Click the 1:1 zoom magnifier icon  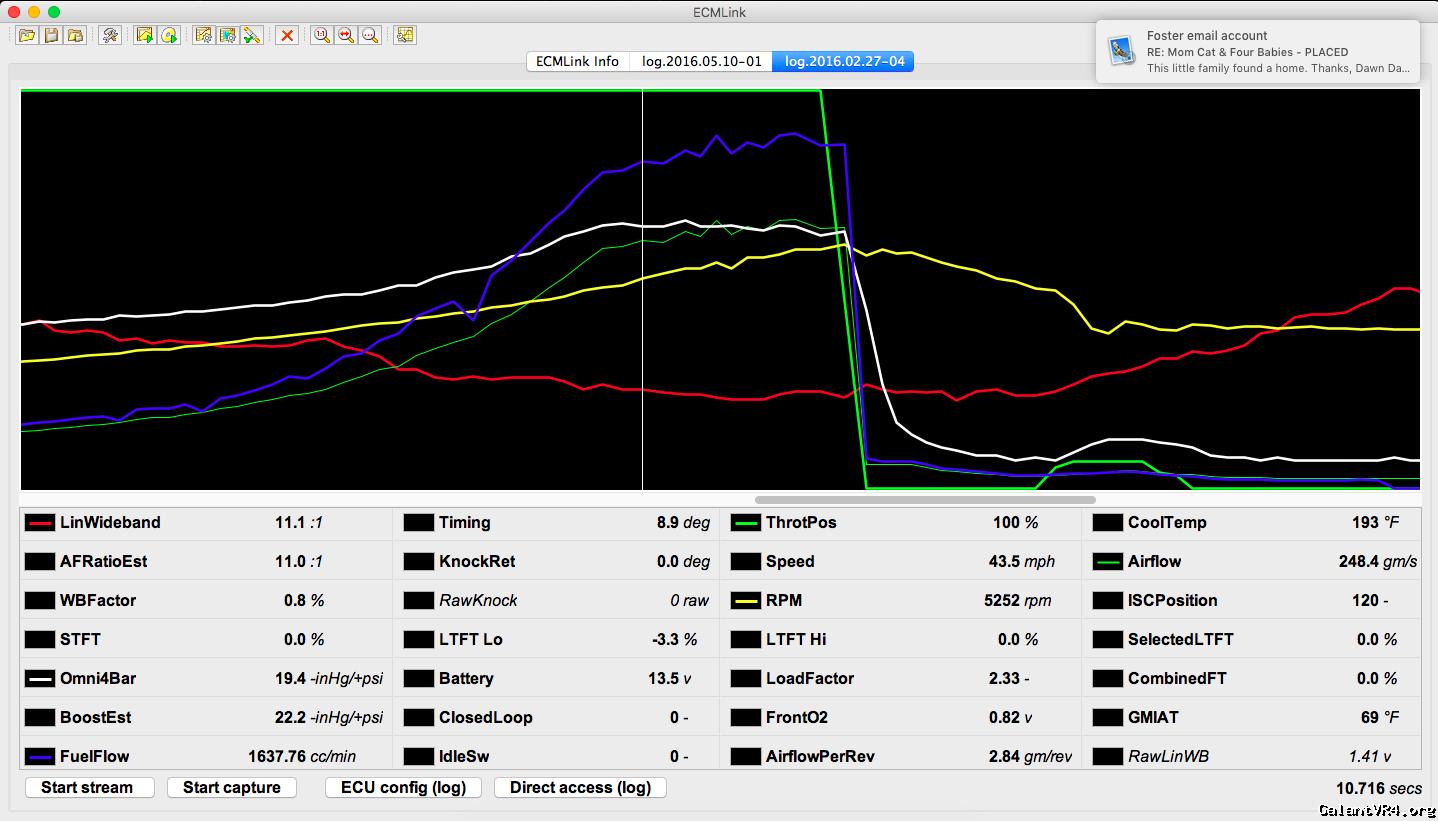tap(321, 35)
